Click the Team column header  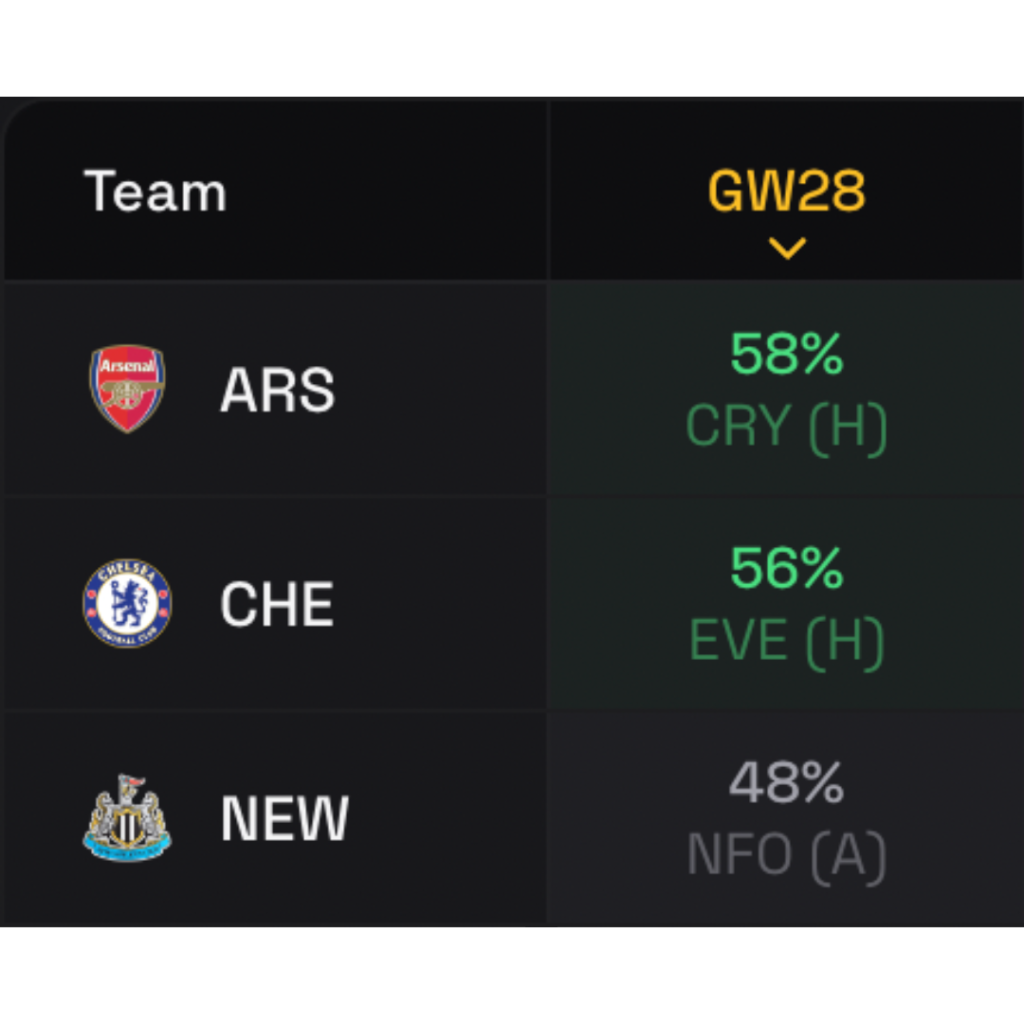point(155,190)
